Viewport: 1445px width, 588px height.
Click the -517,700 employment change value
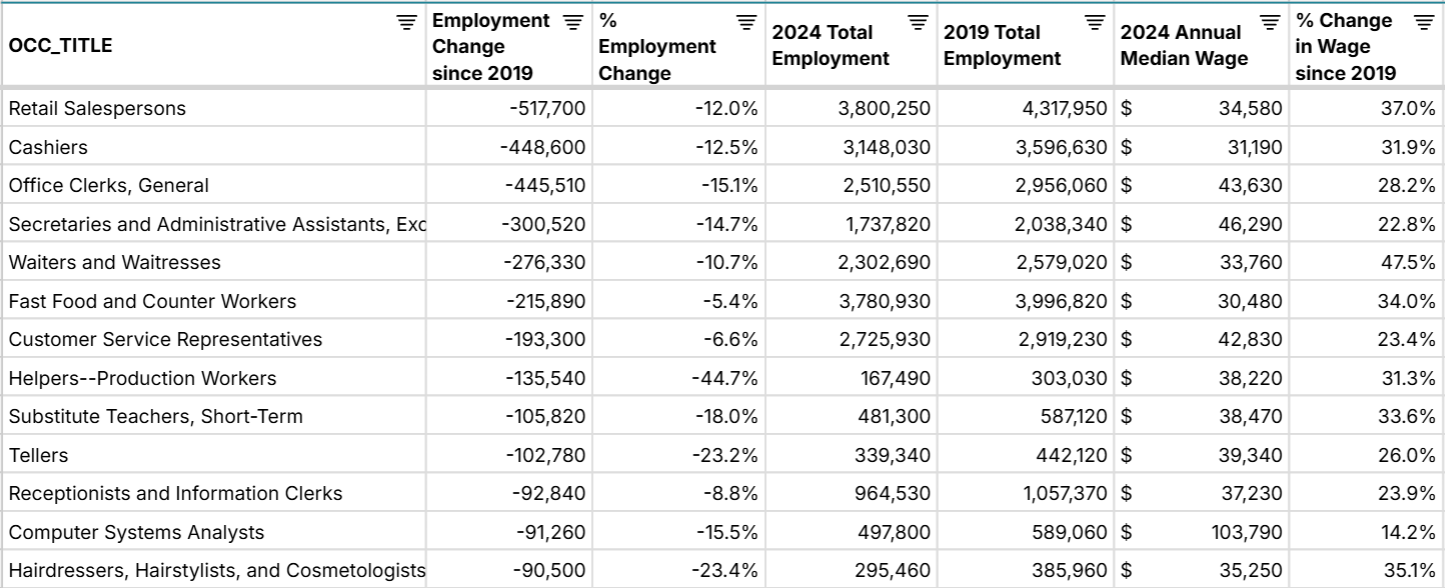549,108
